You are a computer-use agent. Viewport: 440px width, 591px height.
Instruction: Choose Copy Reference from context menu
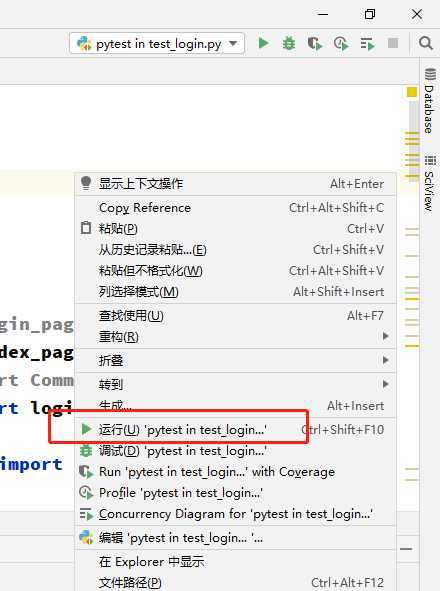click(x=235, y=208)
